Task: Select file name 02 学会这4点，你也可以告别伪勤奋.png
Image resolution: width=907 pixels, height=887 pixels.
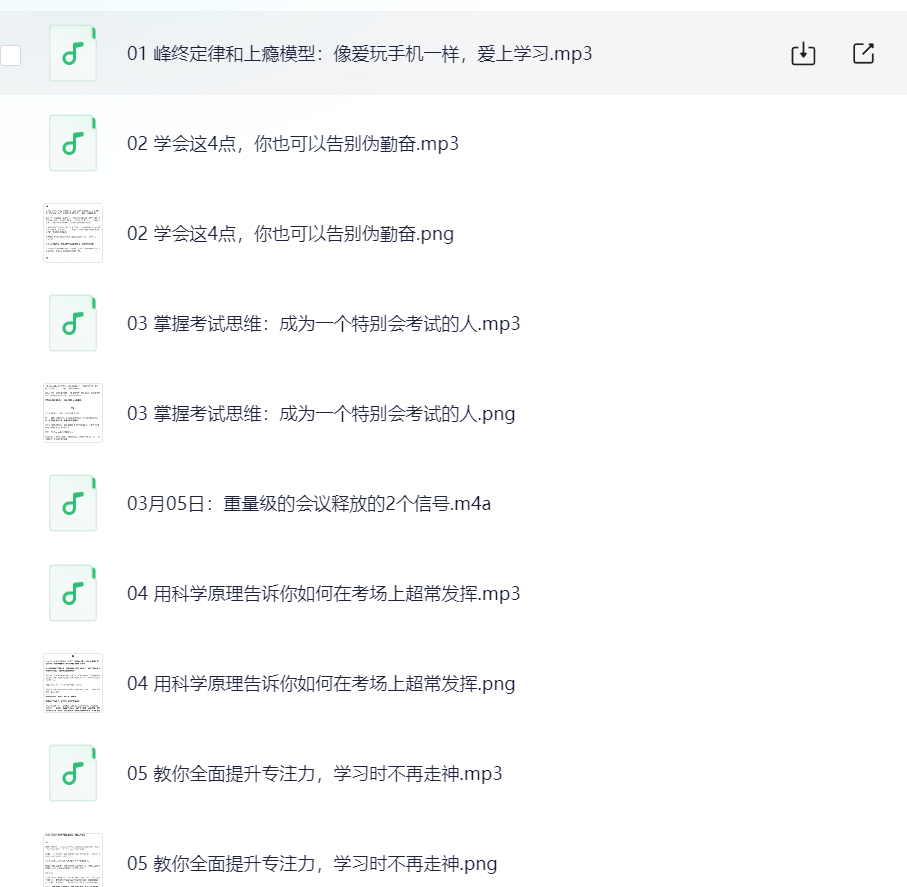Action: (290, 234)
